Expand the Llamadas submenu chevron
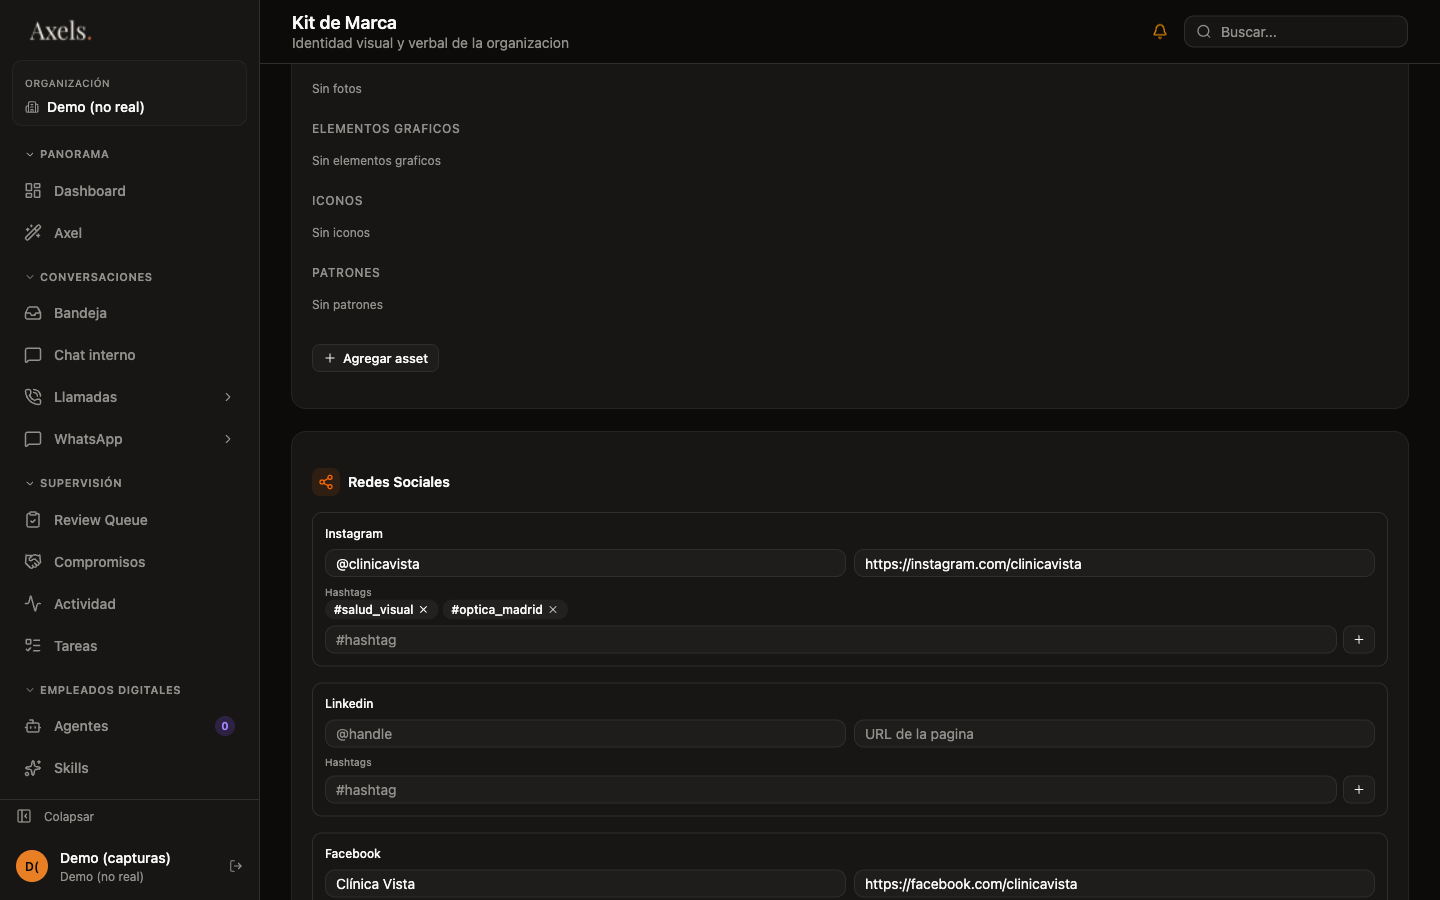This screenshot has width=1440, height=900. pos(228,397)
